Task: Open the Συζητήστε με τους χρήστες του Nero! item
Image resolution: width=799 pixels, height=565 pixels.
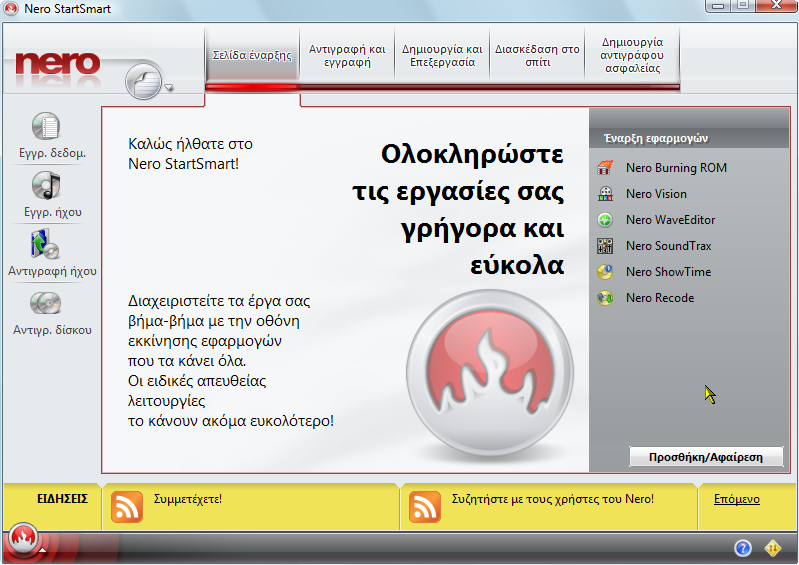Action: (x=552, y=499)
